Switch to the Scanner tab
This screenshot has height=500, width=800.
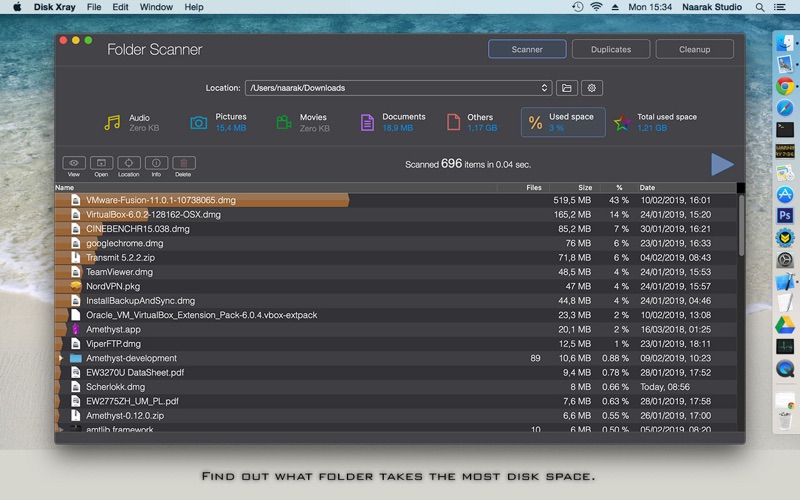[x=527, y=49]
